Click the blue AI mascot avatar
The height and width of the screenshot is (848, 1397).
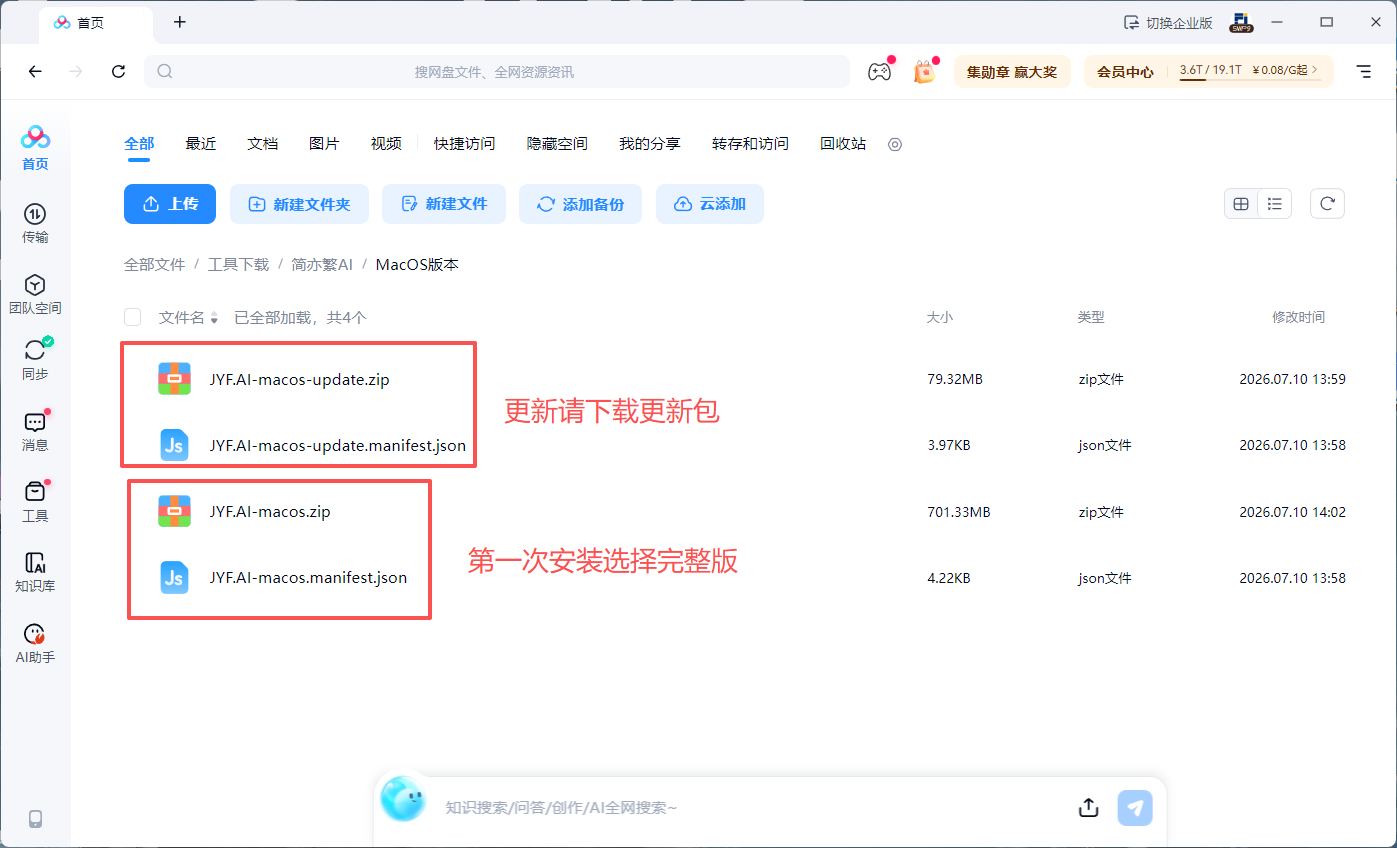(x=404, y=800)
